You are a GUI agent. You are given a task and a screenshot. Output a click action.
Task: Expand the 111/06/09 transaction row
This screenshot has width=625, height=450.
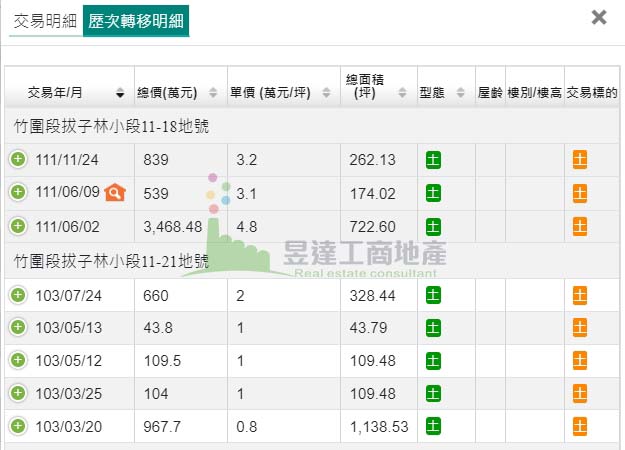coord(18,193)
